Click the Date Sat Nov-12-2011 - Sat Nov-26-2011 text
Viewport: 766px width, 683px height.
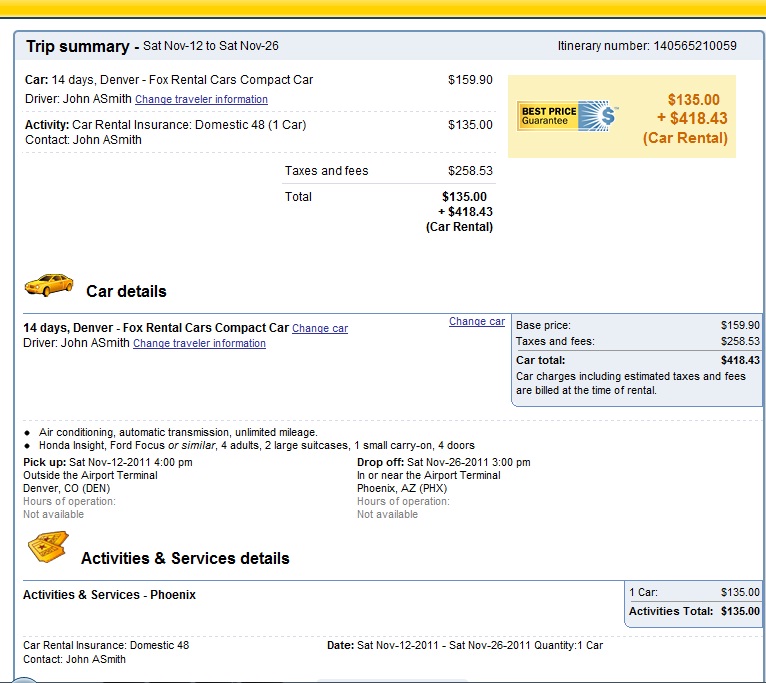click(428, 645)
